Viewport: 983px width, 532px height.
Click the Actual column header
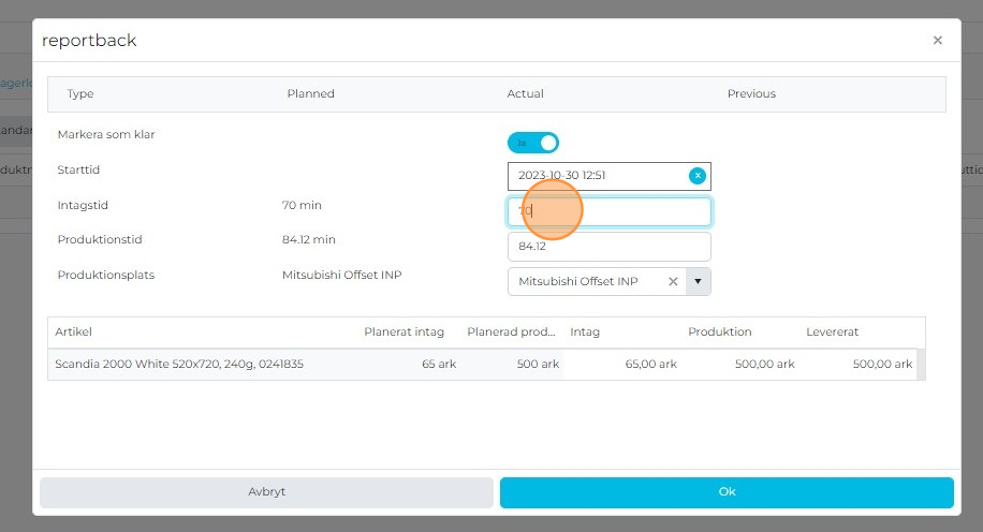(525, 94)
